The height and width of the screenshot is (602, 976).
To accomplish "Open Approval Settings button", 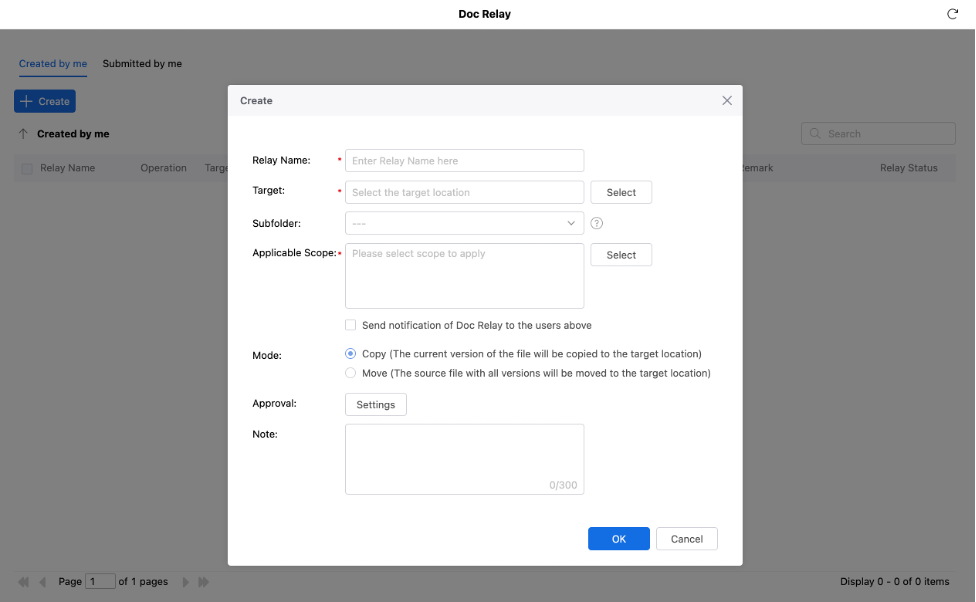I will click(x=376, y=405).
